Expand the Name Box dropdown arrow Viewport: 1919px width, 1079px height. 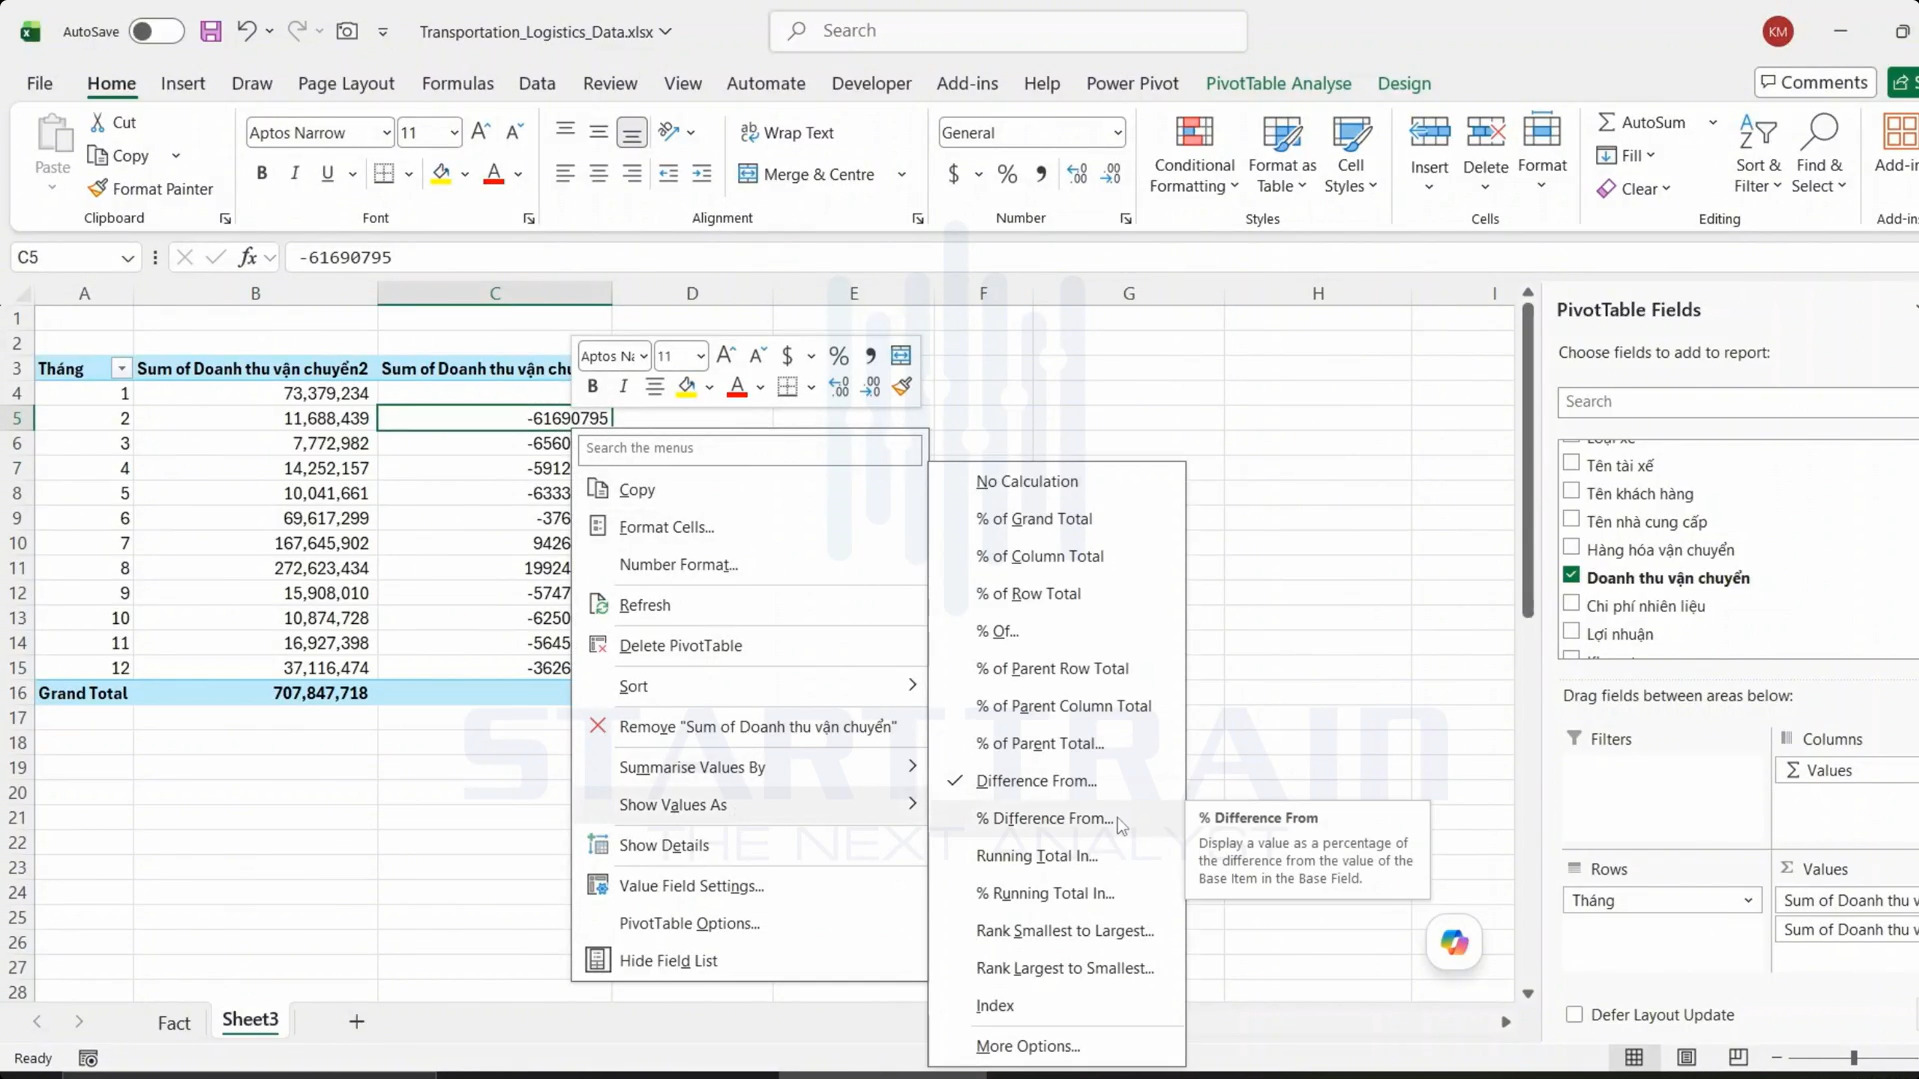pos(127,258)
